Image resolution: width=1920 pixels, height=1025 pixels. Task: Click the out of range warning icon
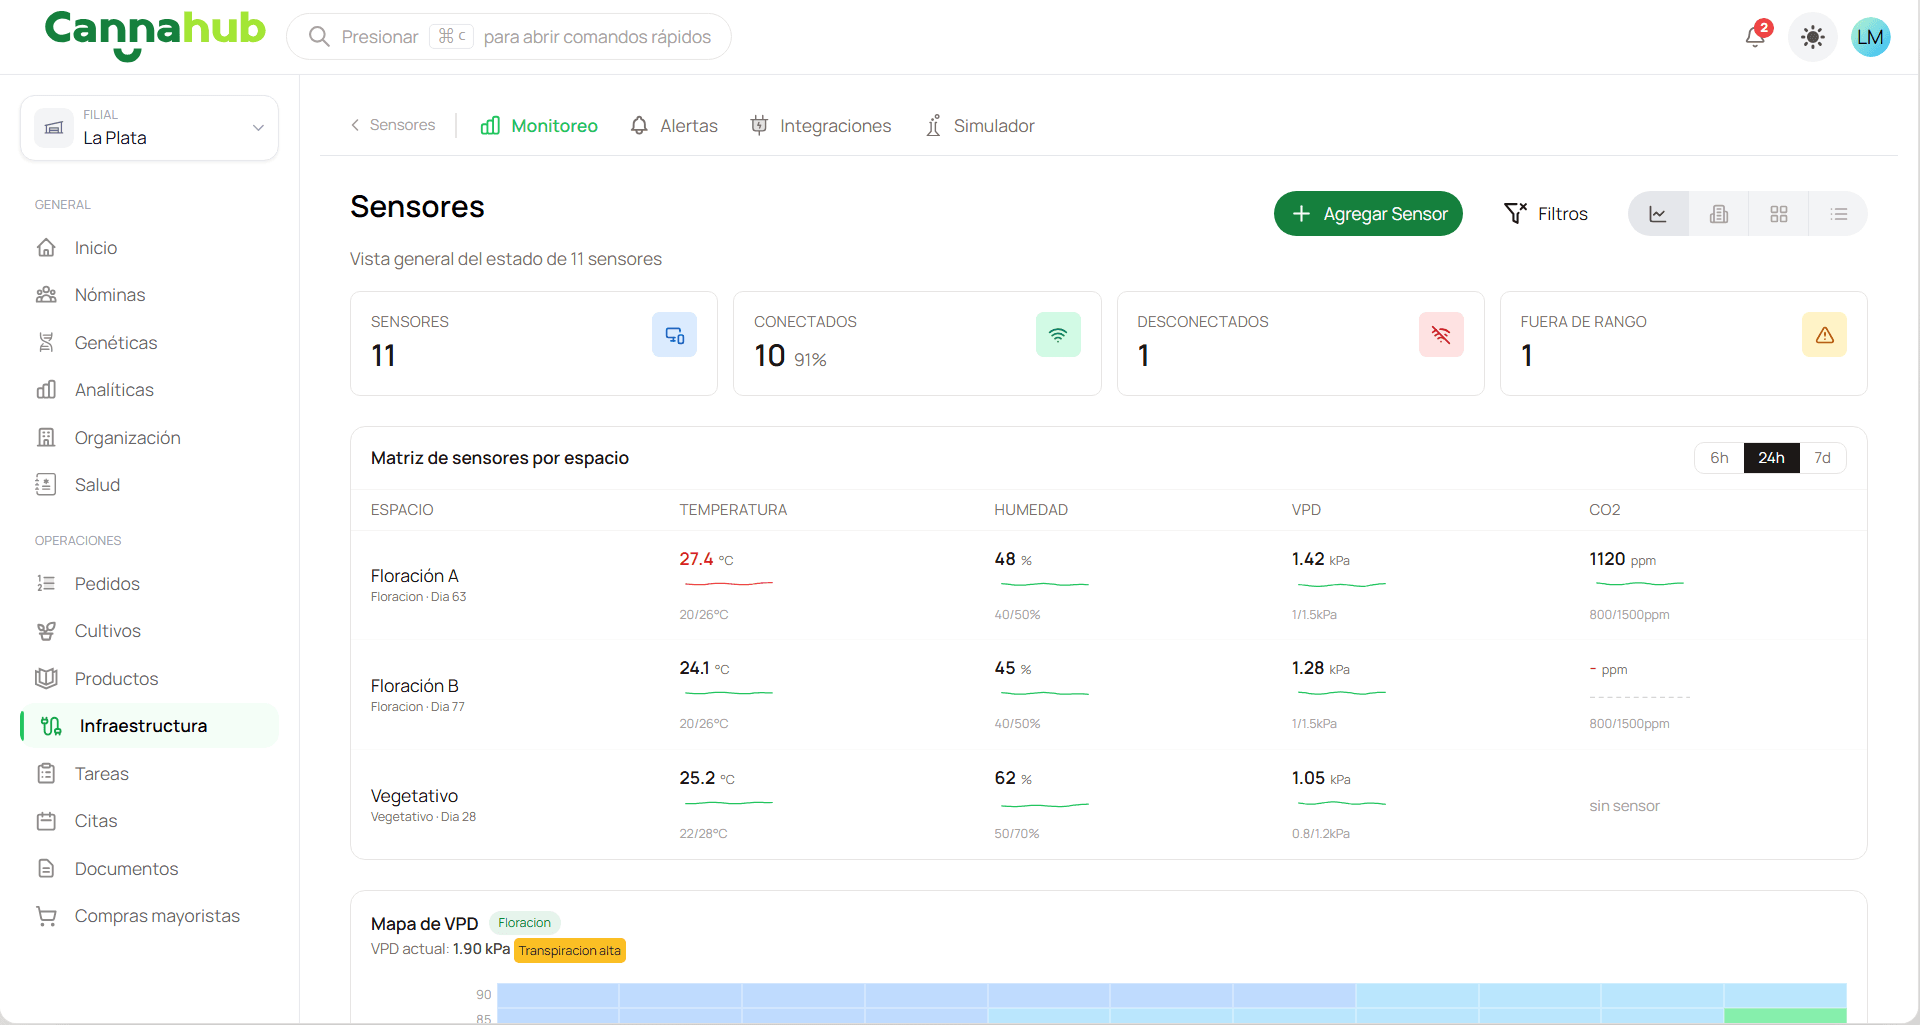coord(1824,335)
